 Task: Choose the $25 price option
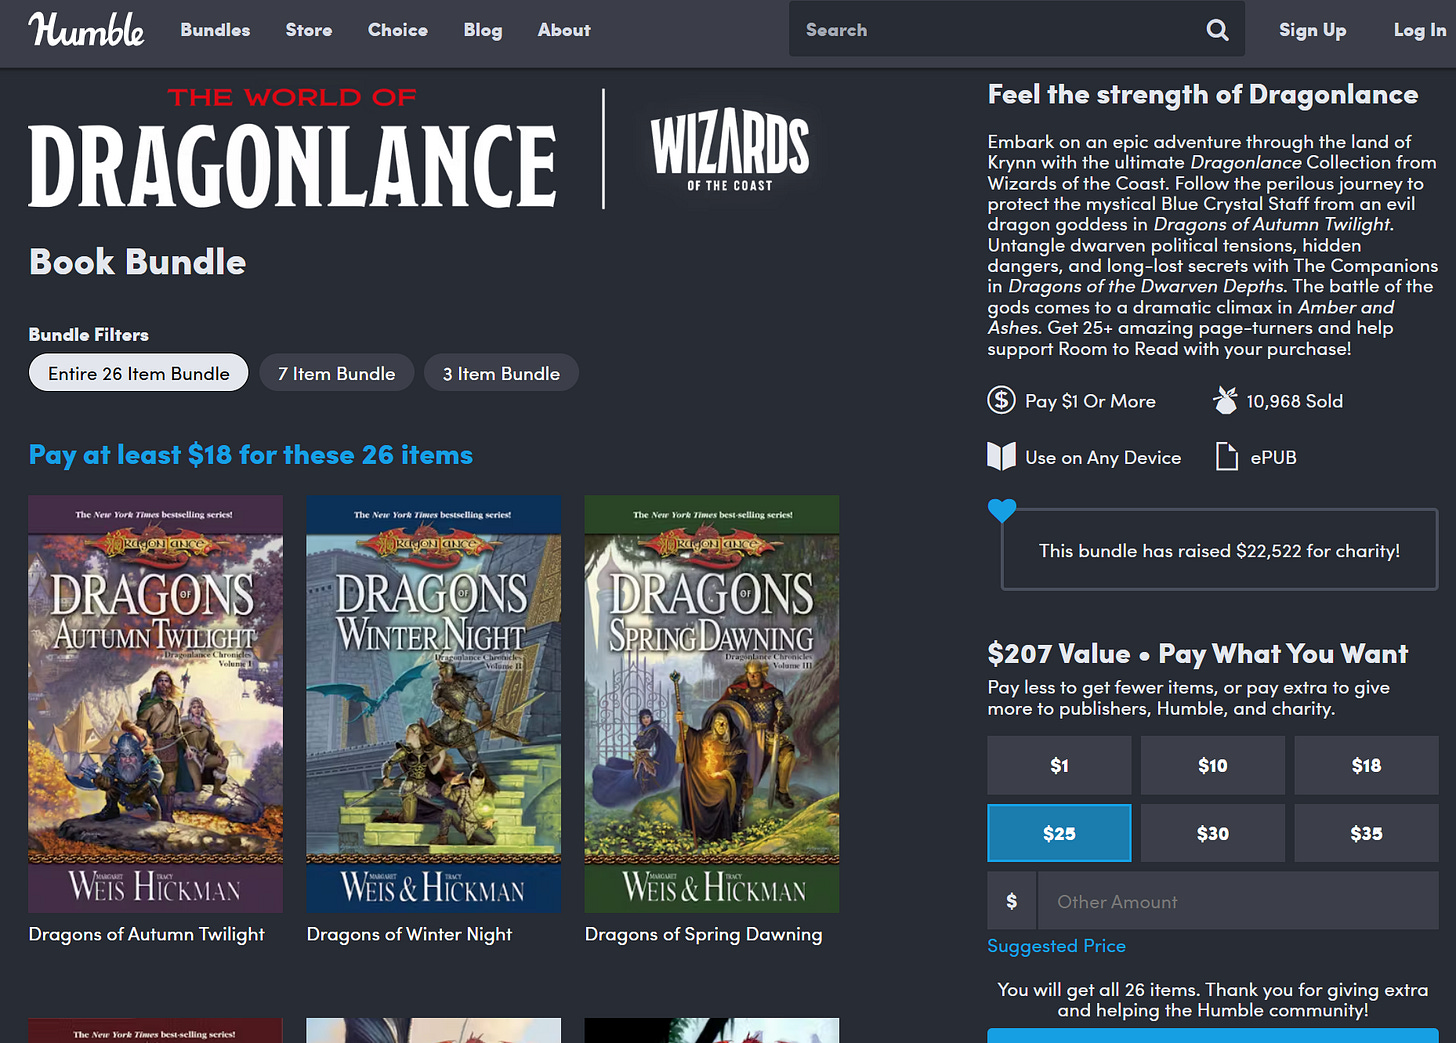[1059, 833]
